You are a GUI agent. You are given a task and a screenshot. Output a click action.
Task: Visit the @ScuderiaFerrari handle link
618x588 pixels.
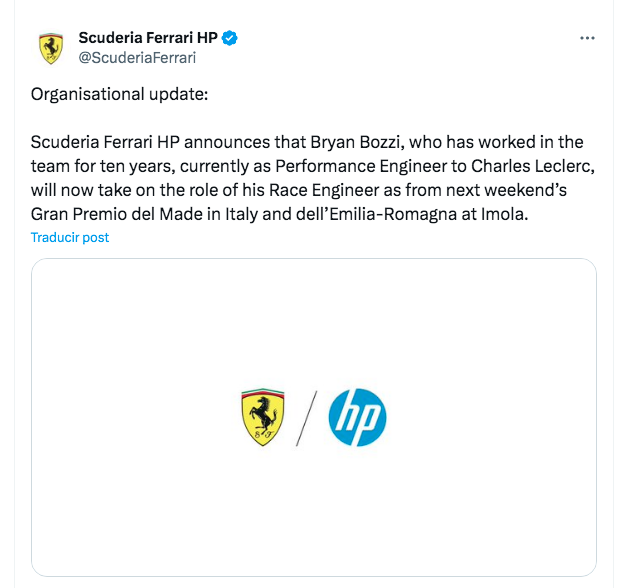click(x=136, y=57)
